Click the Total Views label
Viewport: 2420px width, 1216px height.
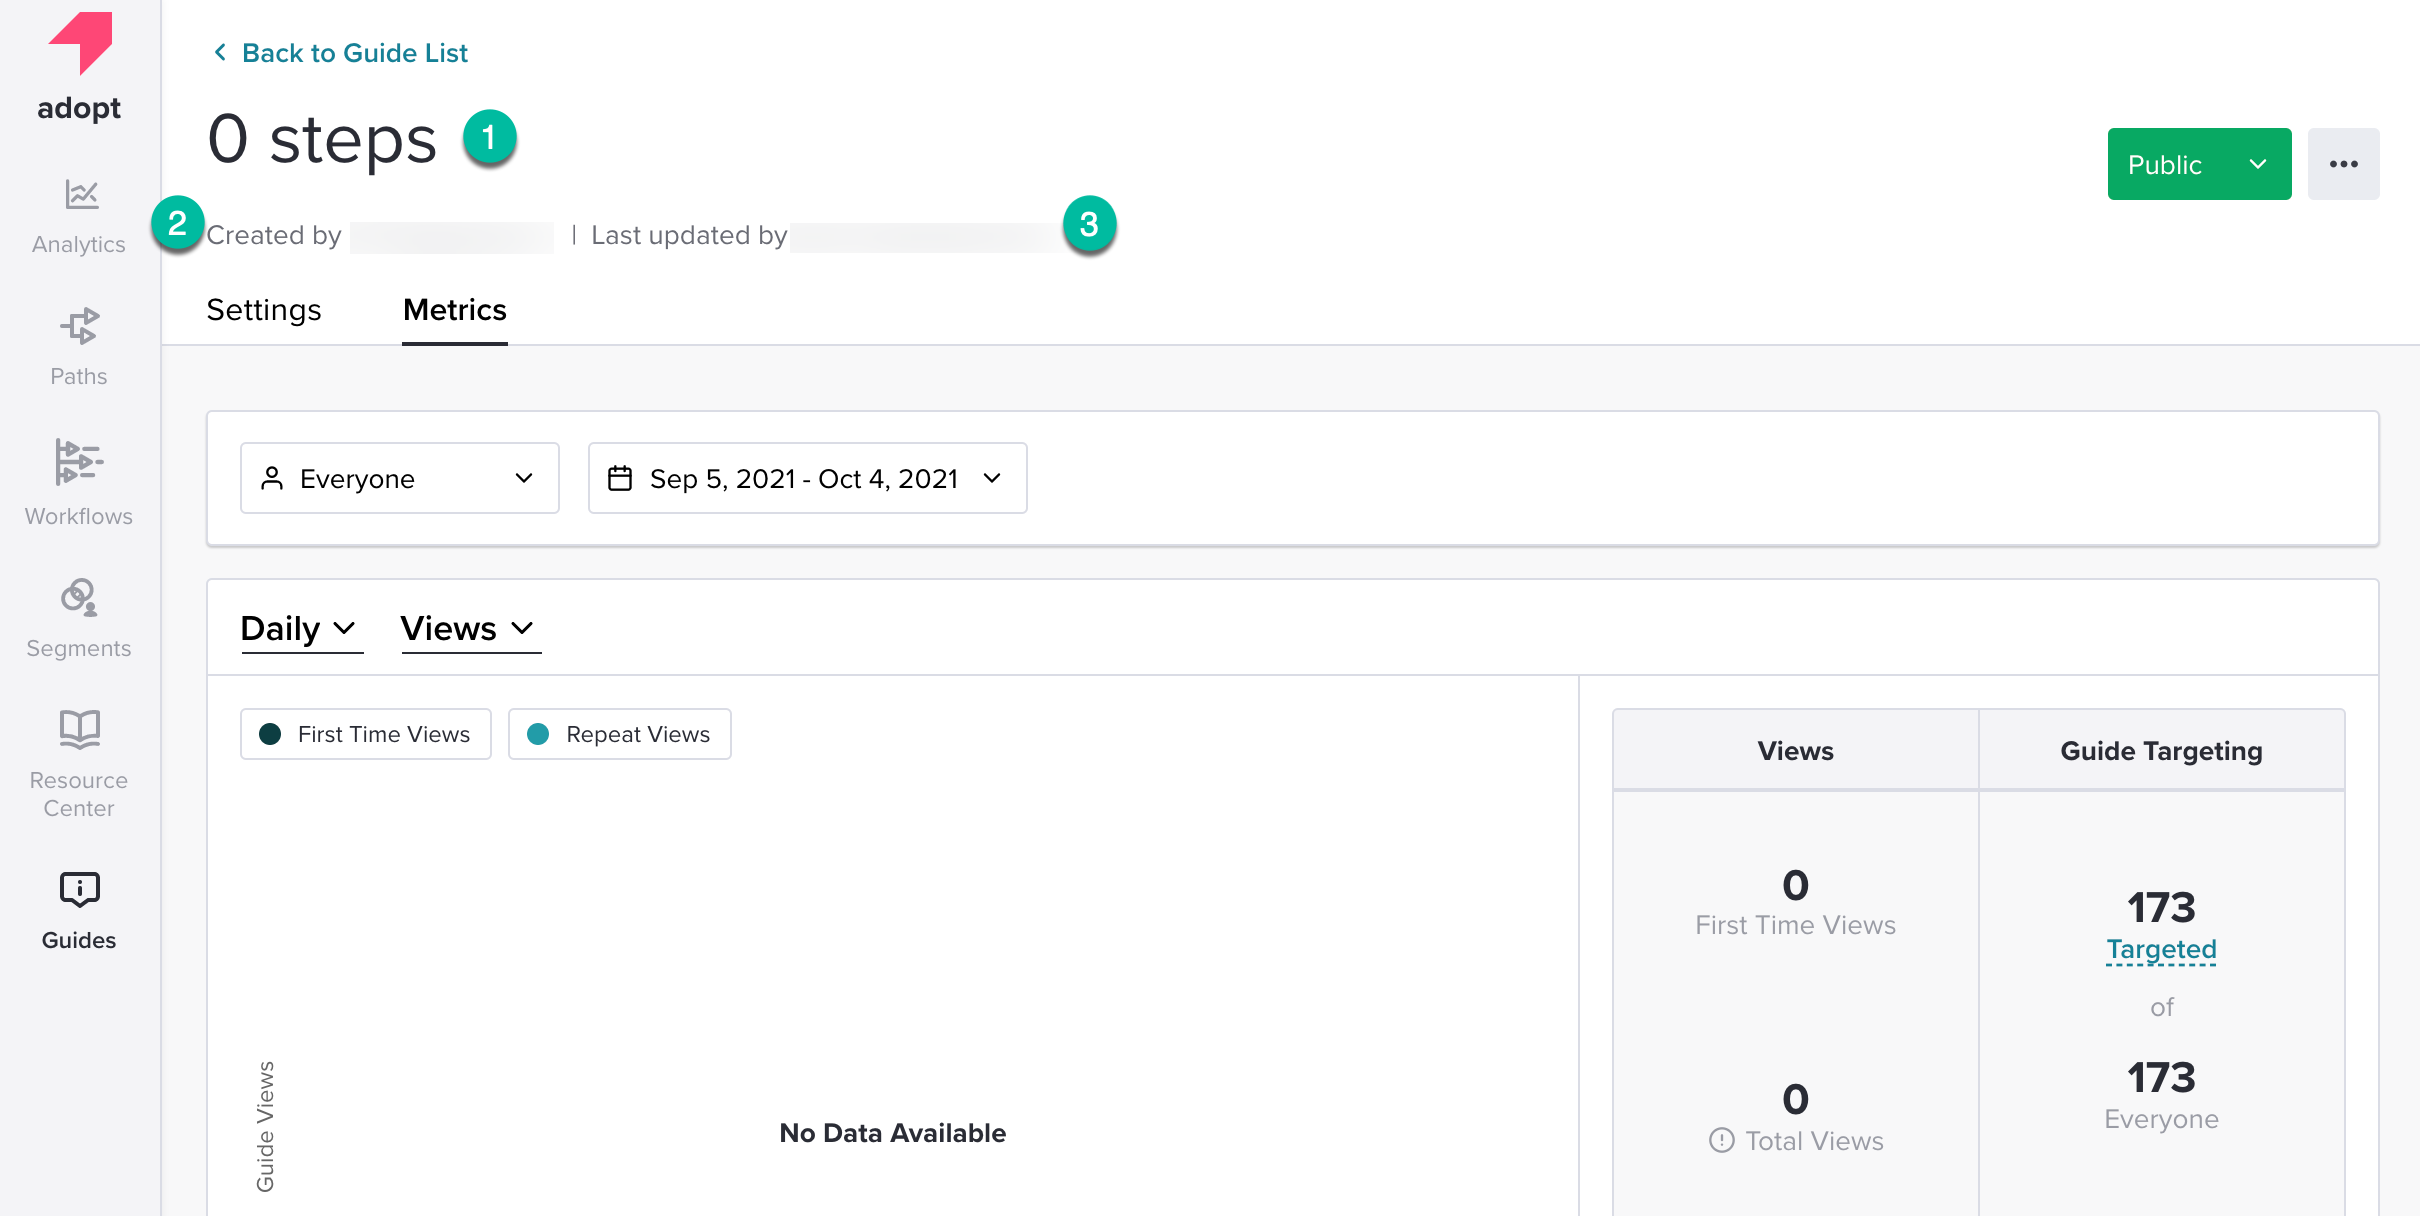pos(1814,1140)
